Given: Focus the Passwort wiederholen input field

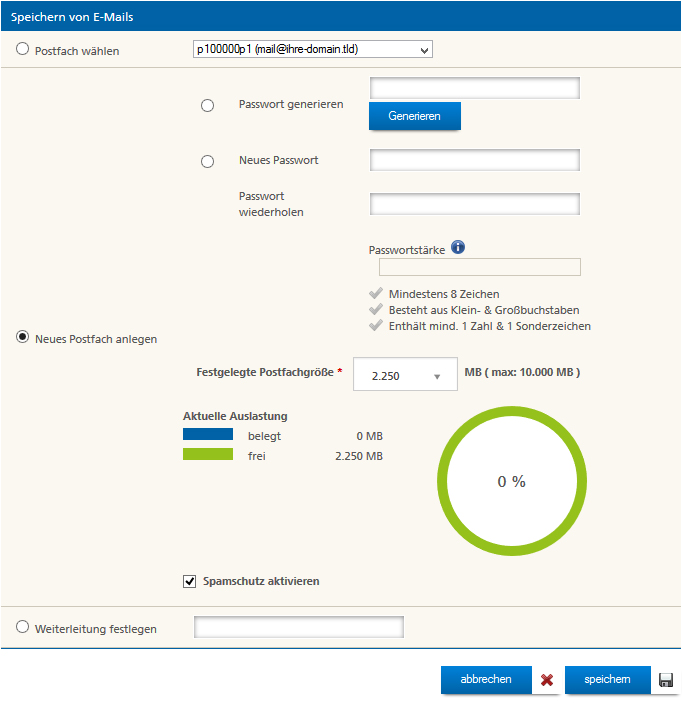Looking at the screenshot, I should 475,204.
